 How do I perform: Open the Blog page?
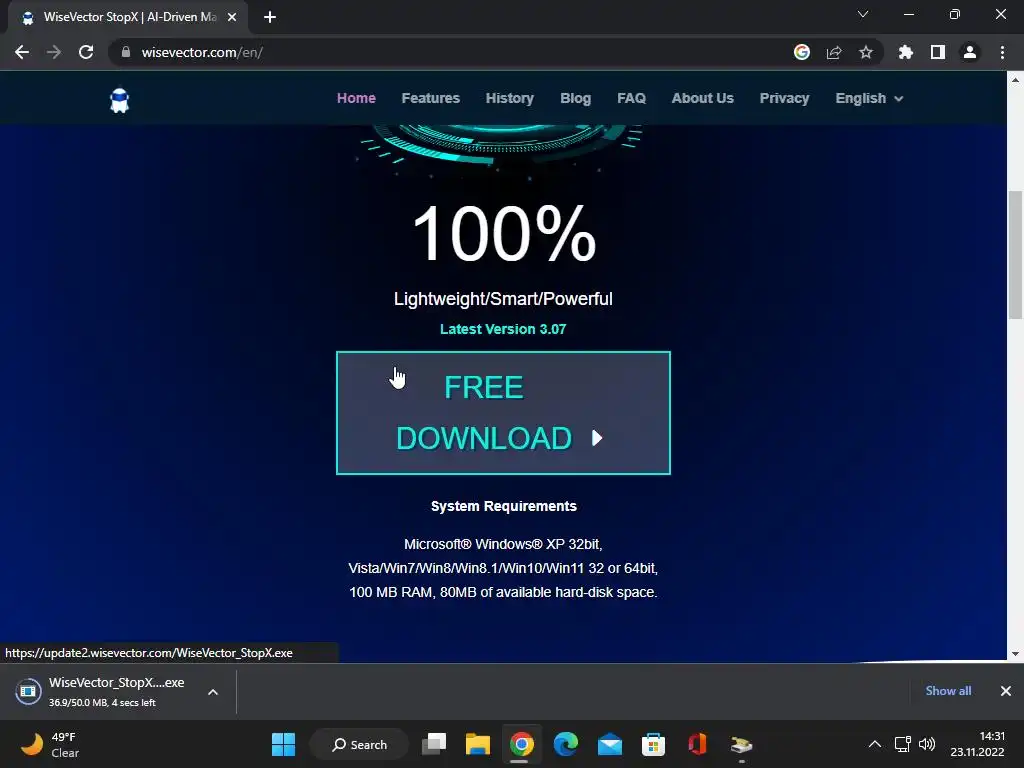(575, 99)
